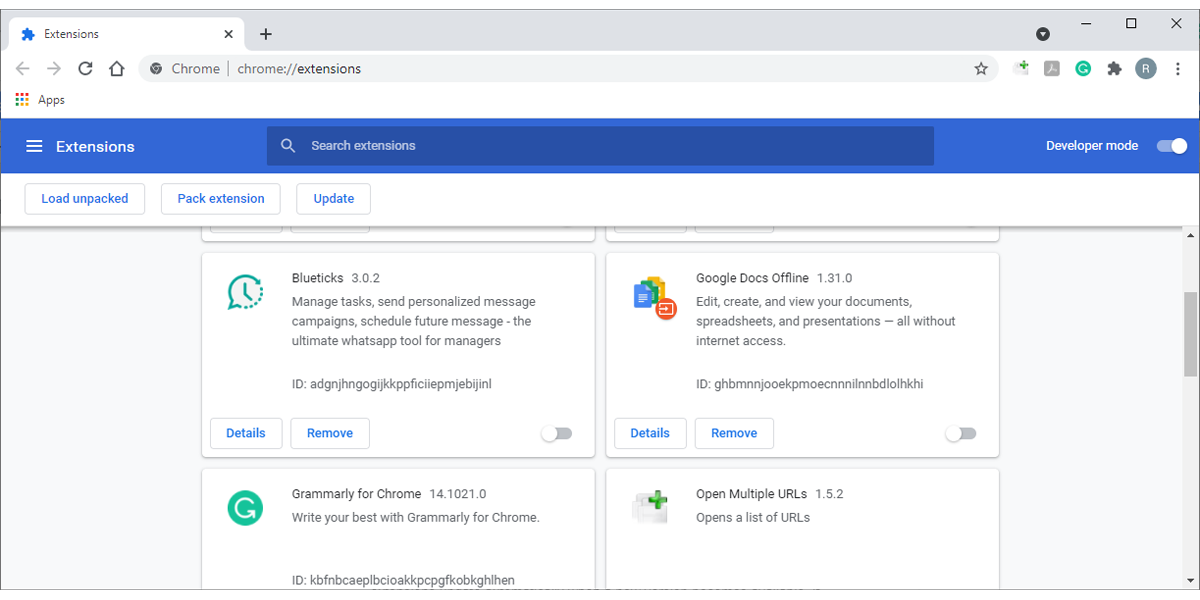Click the Extensions page heading
Image resolution: width=1200 pixels, height=600 pixels.
click(95, 146)
